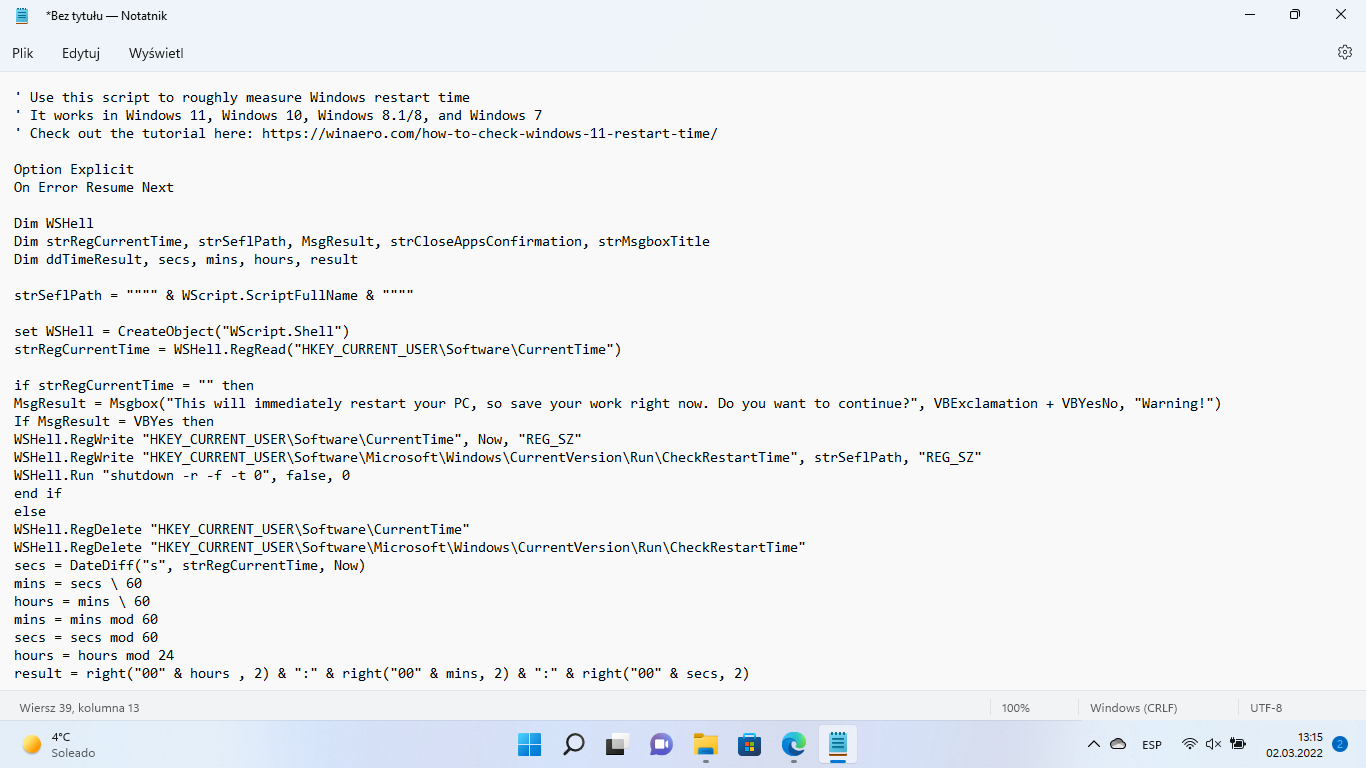
Task: Open Microsoft Edge from taskbar
Action: click(794, 745)
